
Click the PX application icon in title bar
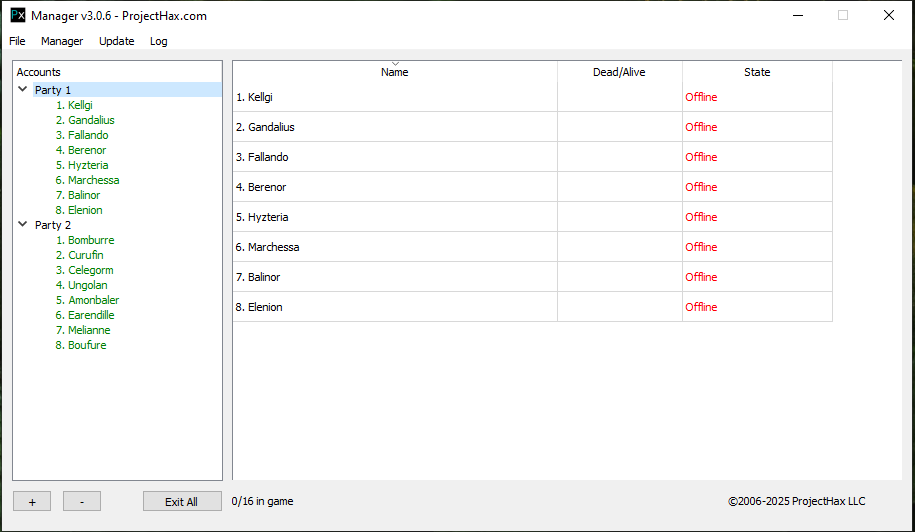[18, 15]
